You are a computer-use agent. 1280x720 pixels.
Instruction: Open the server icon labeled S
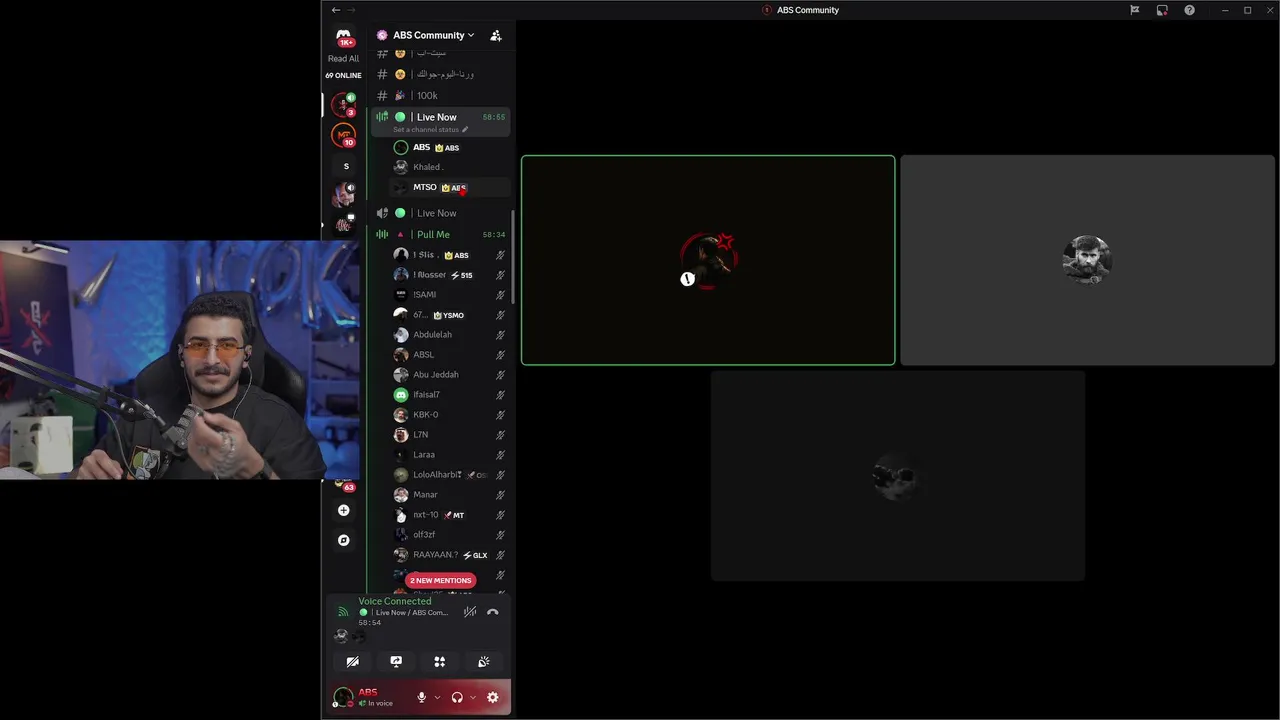346,166
